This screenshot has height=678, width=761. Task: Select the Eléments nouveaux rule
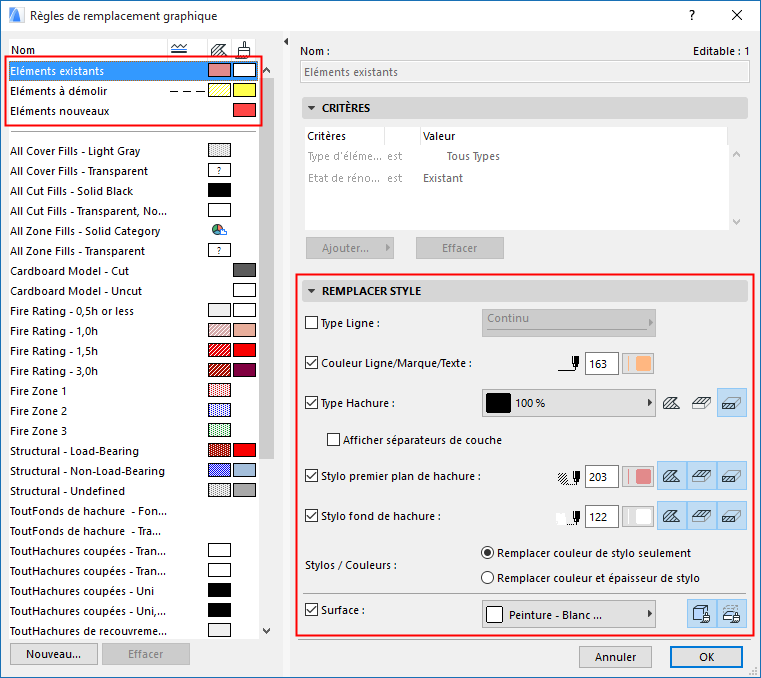[132, 111]
